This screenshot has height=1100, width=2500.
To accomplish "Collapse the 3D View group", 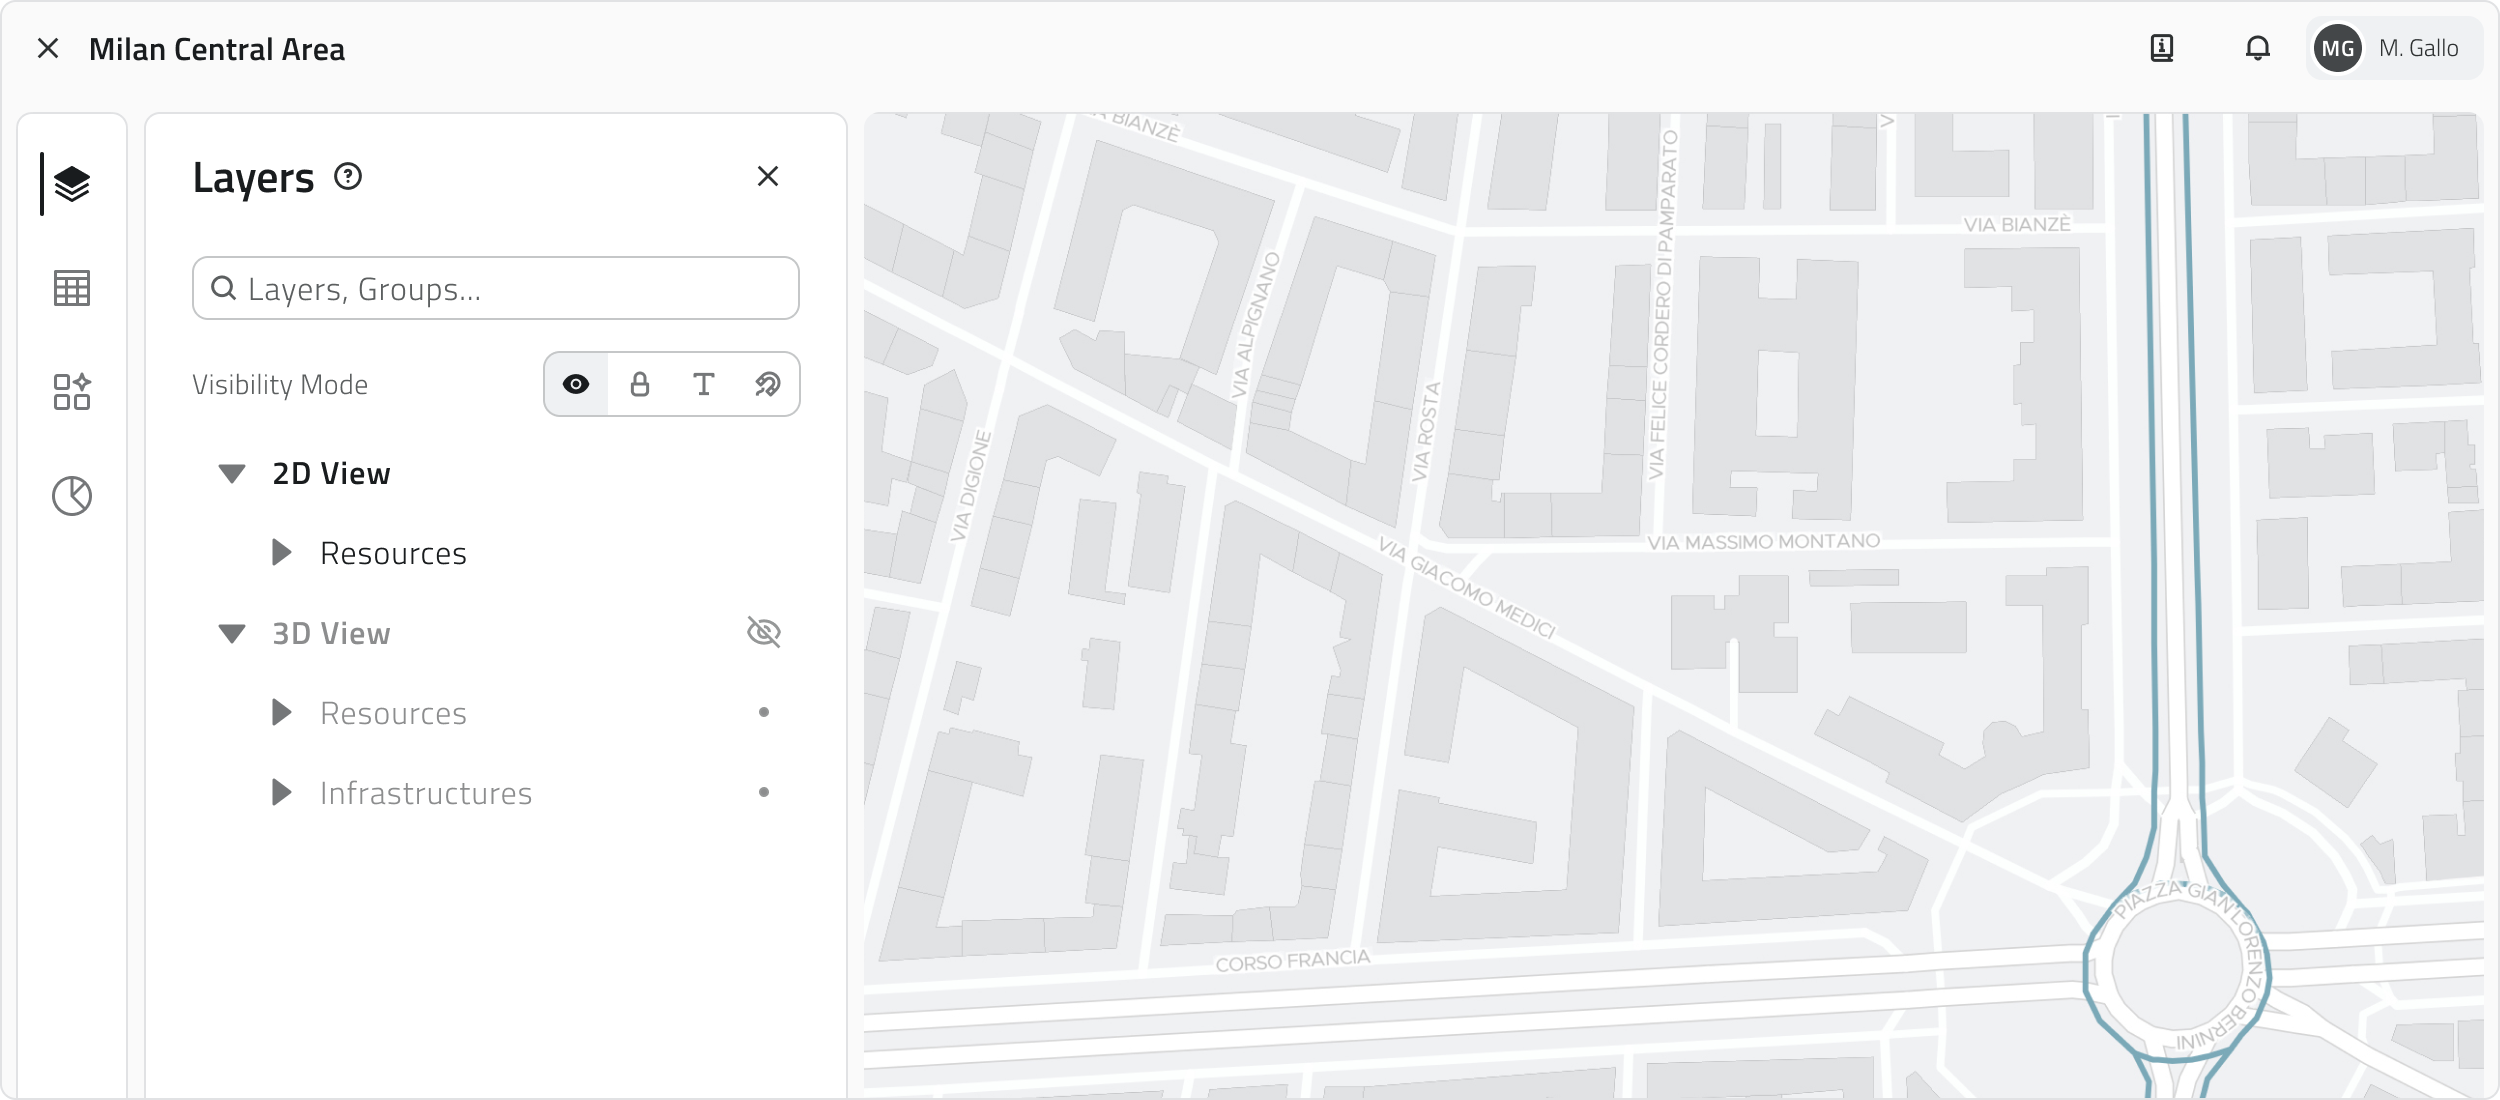I will (x=232, y=634).
